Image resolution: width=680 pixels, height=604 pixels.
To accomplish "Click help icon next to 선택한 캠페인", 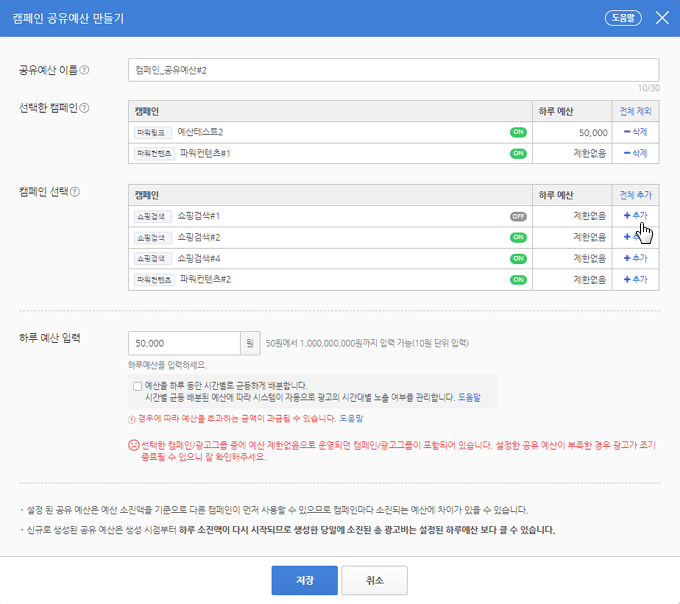I will click(86, 107).
